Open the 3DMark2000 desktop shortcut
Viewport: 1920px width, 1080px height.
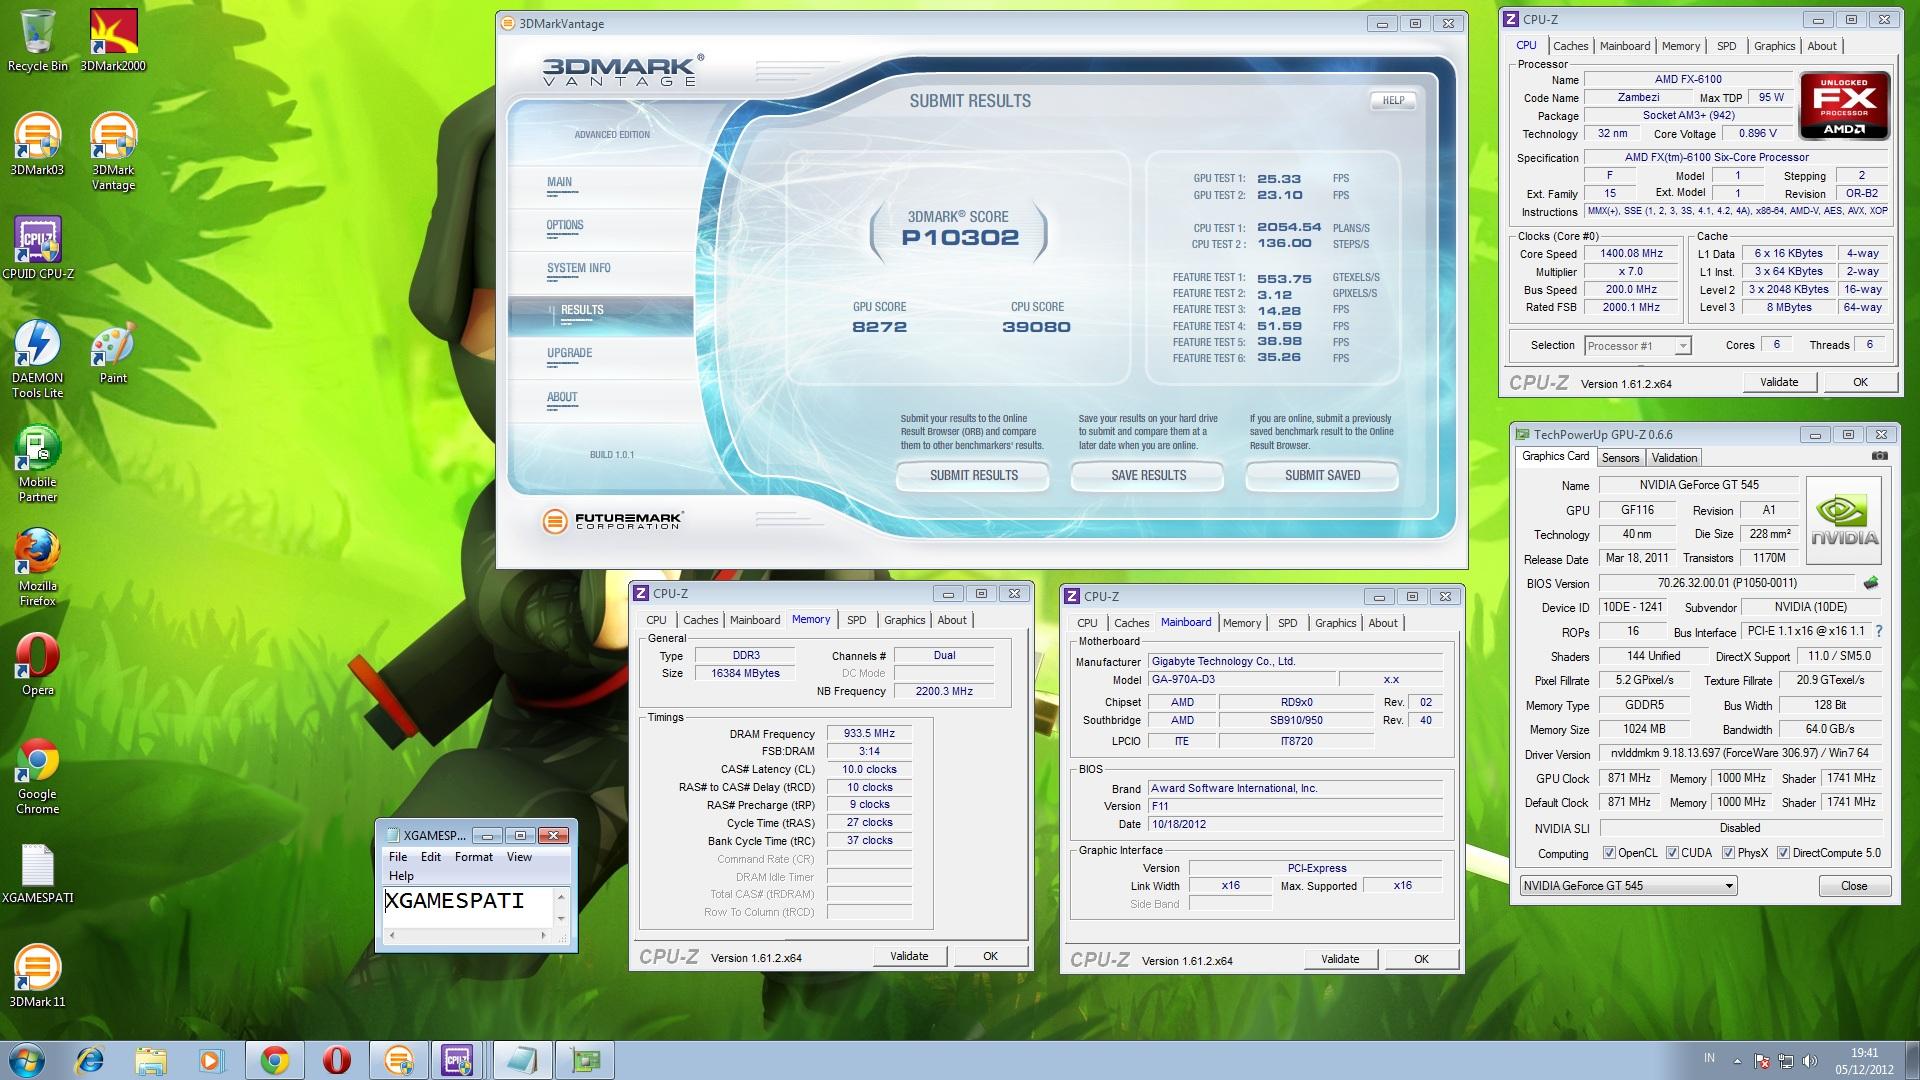(x=113, y=40)
